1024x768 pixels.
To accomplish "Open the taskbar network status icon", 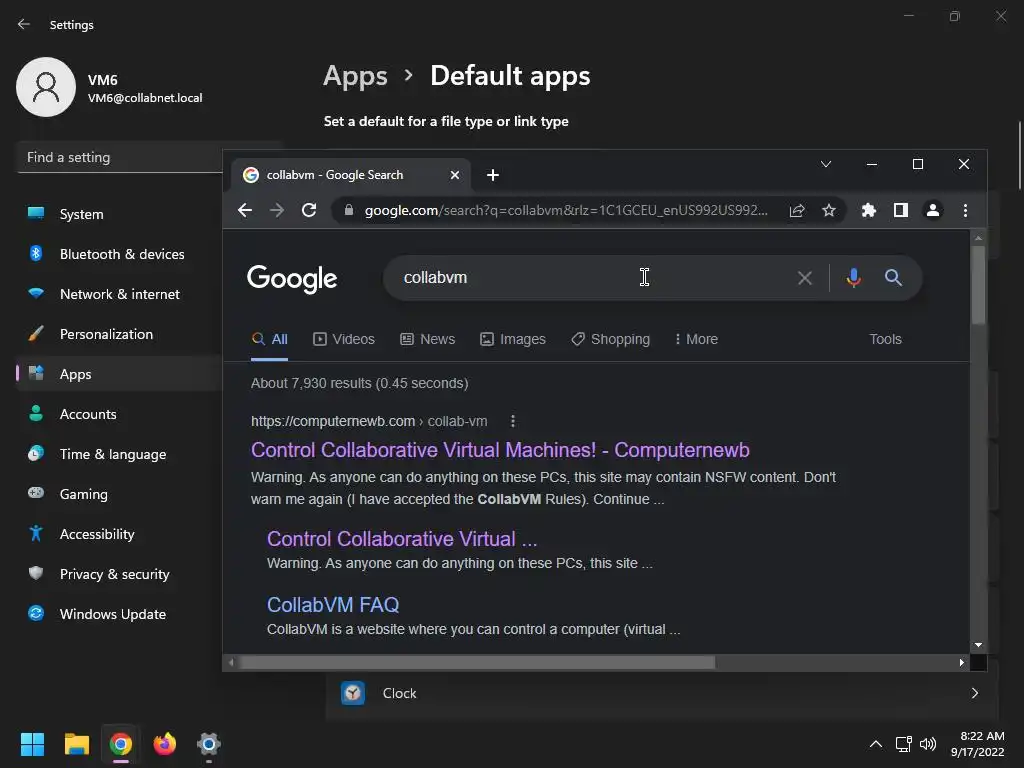I will pyautogui.click(x=904, y=744).
